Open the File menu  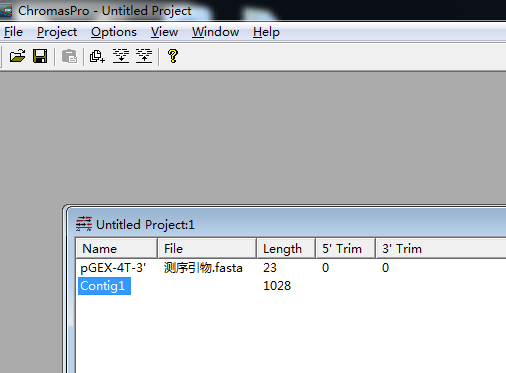(x=13, y=32)
